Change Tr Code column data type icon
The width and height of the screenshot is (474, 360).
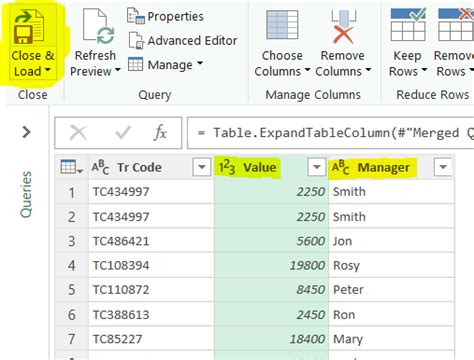pyautogui.click(x=100, y=167)
